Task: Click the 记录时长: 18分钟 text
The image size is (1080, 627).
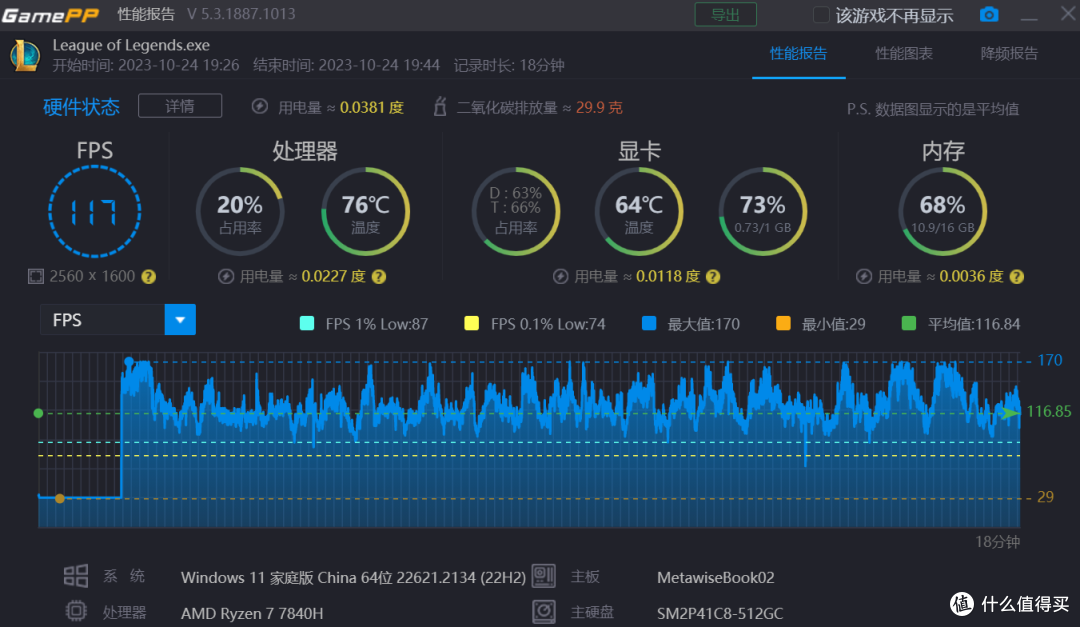Action: [509, 65]
